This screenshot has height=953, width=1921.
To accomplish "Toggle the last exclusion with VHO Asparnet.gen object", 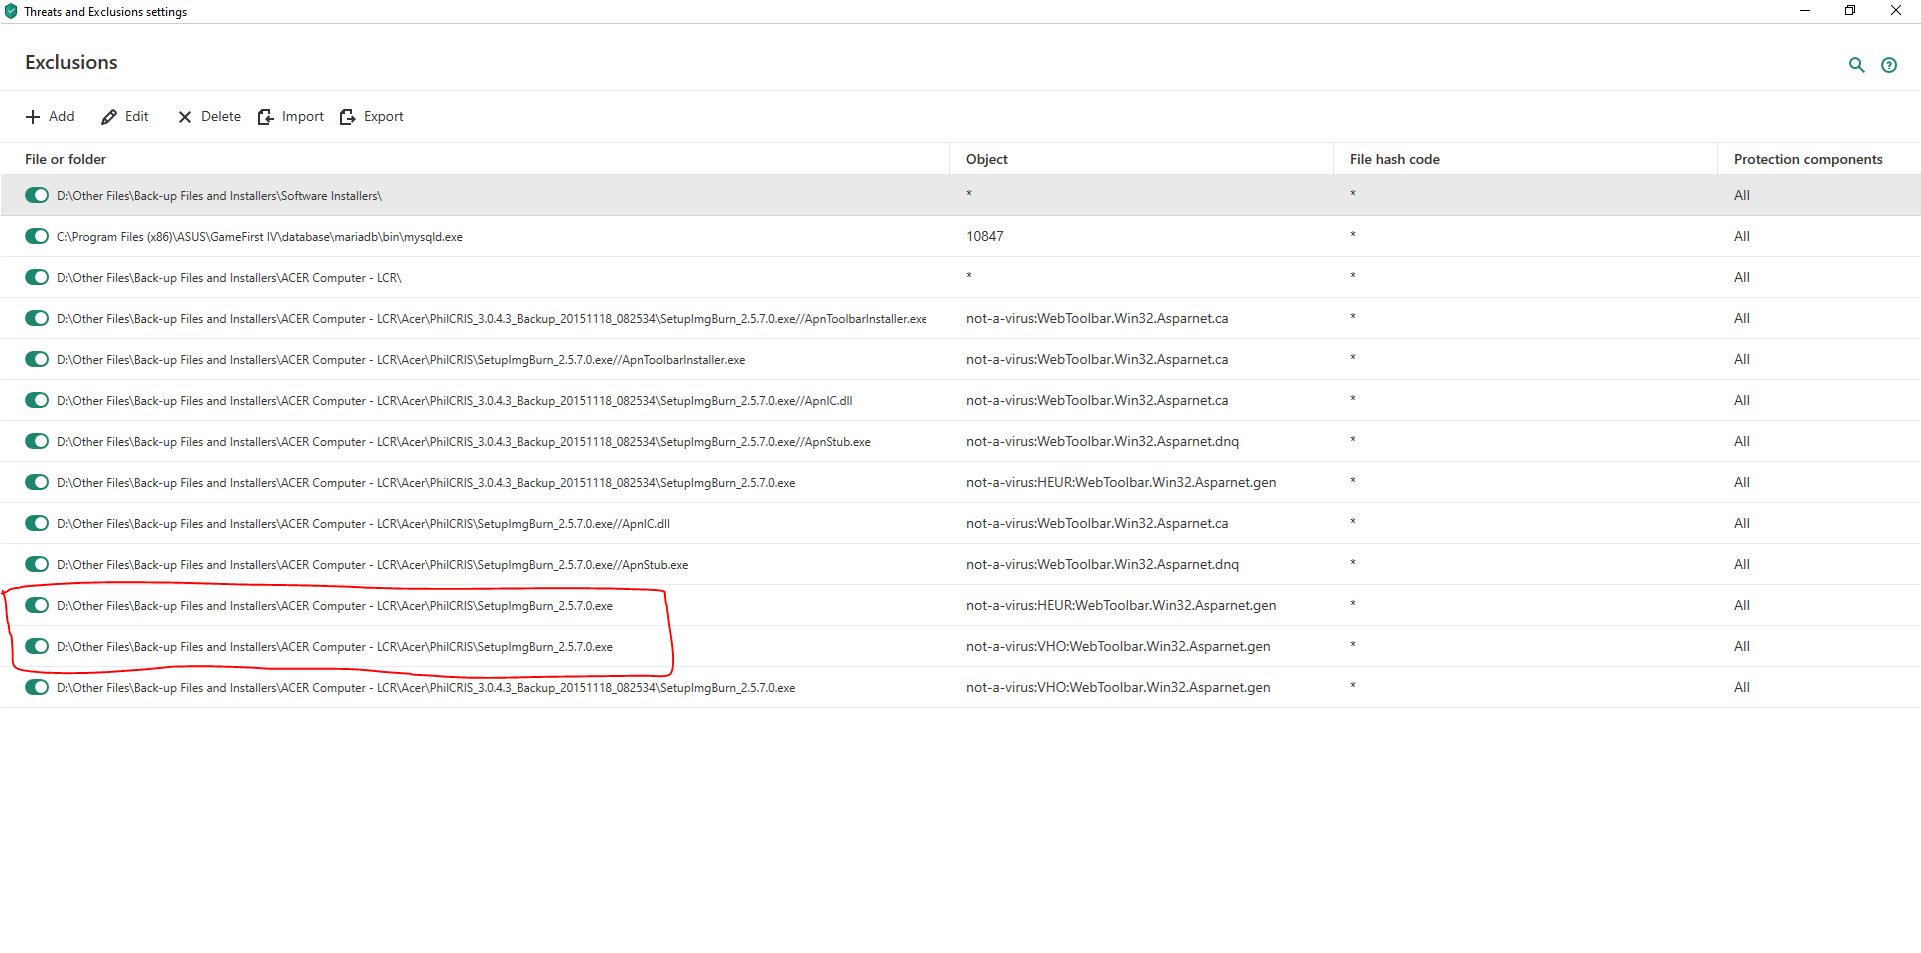I will coord(37,687).
